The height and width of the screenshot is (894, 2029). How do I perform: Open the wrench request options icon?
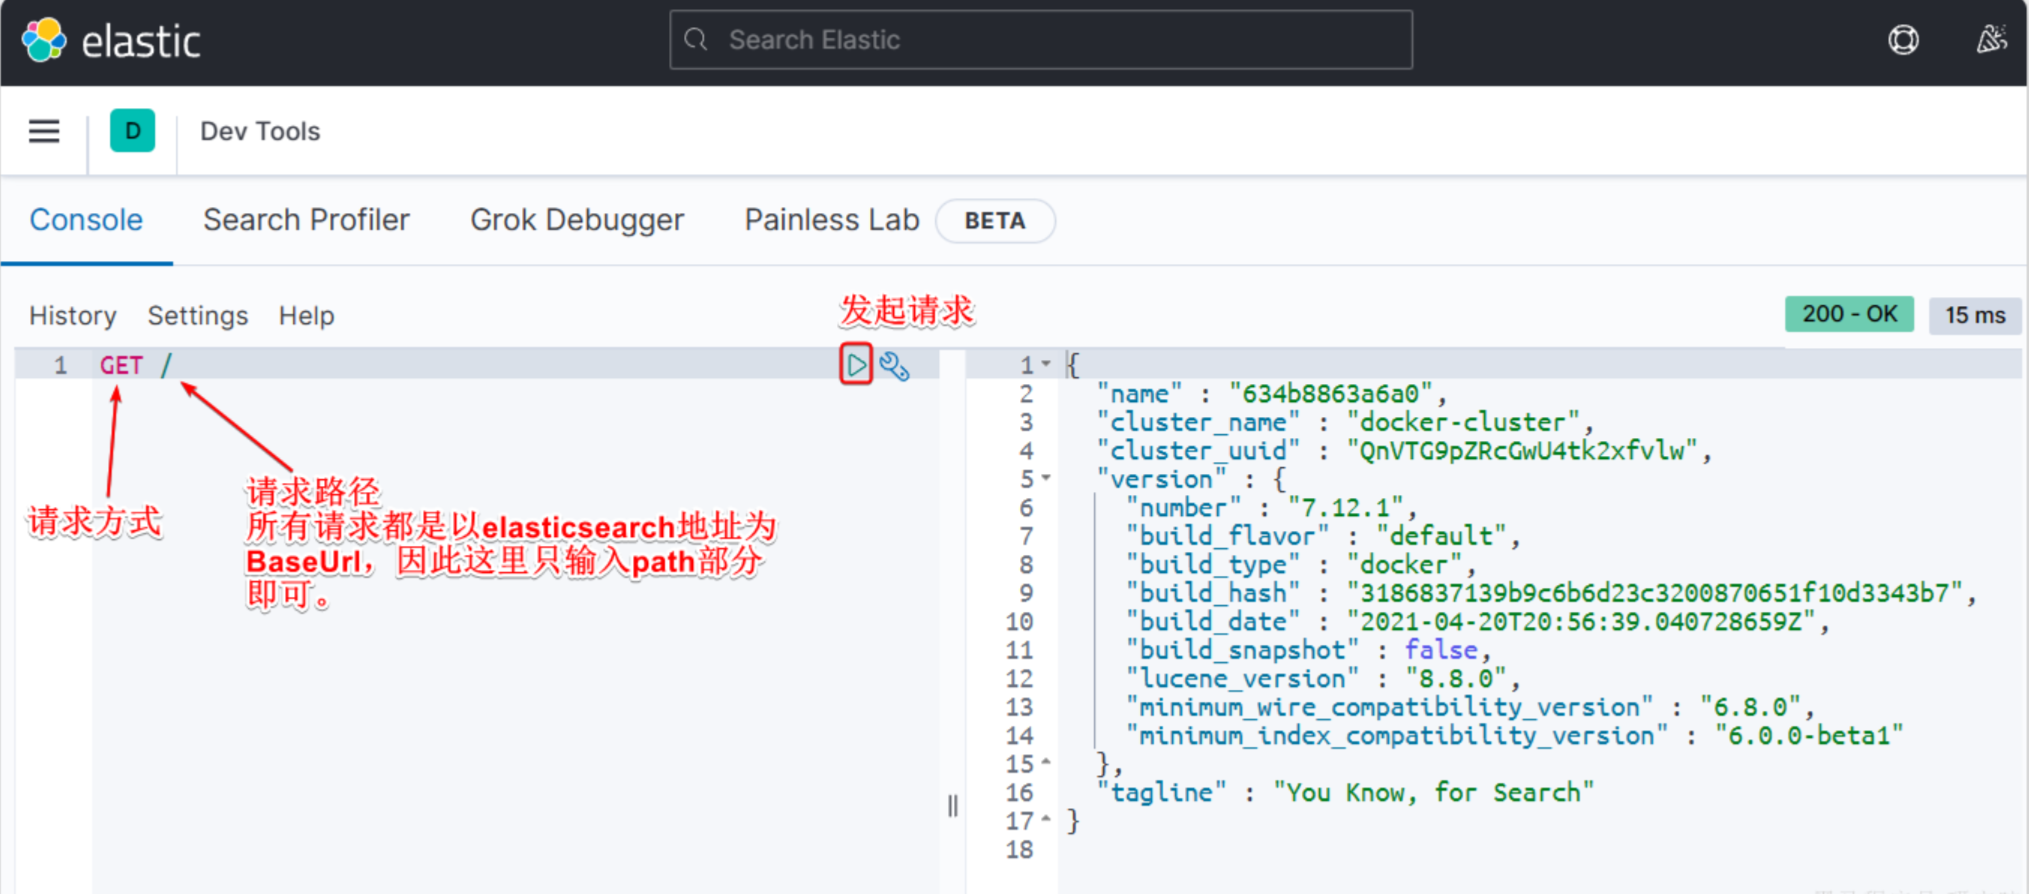coord(894,367)
